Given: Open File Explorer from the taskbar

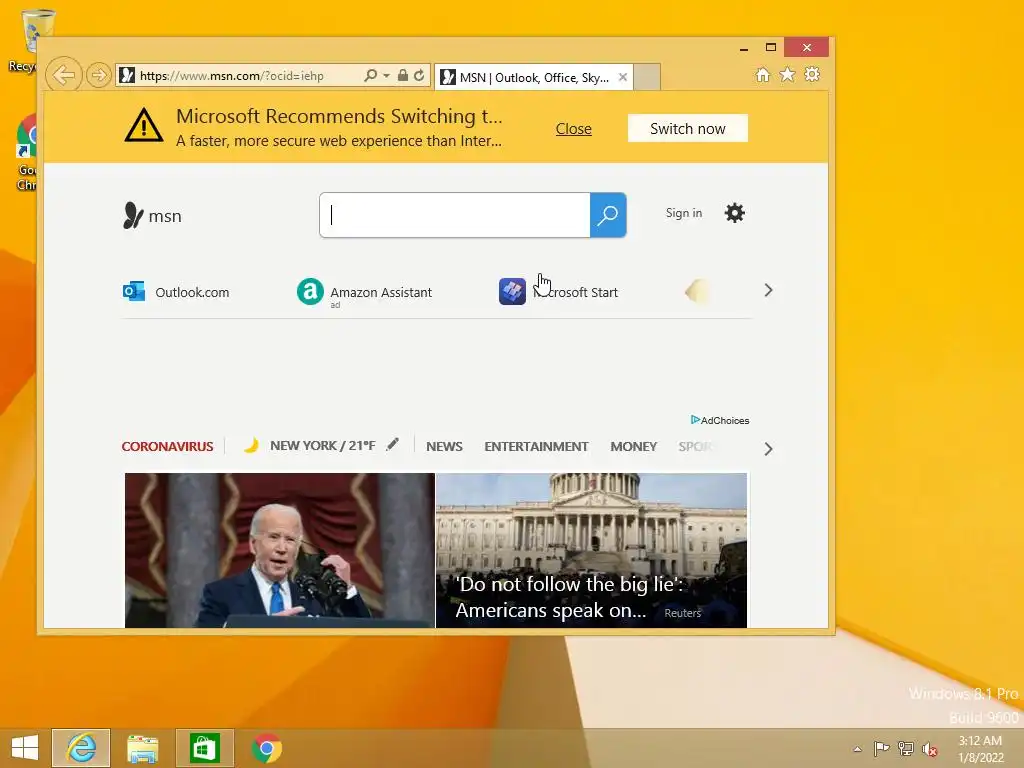Looking at the screenshot, I should tap(142, 748).
